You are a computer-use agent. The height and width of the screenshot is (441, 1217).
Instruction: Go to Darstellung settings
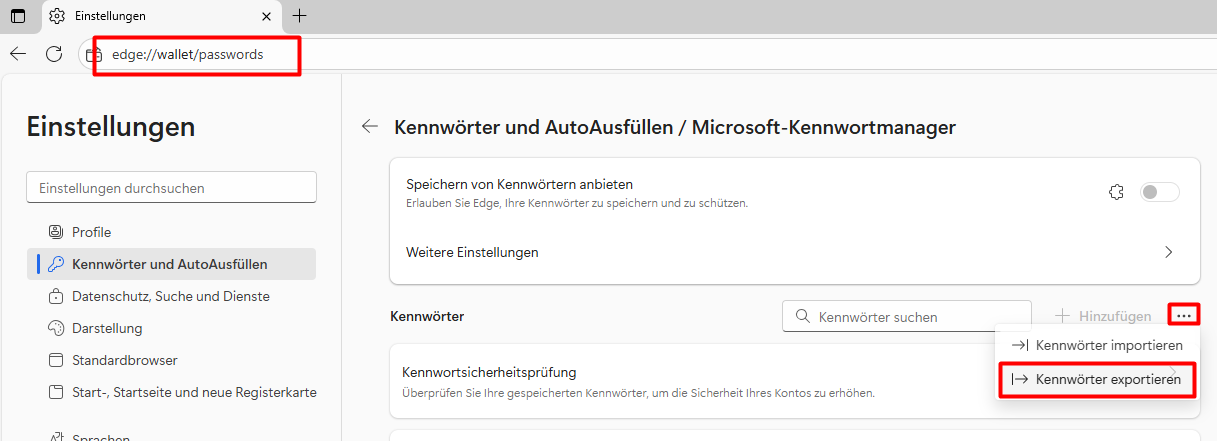click(107, 328)
